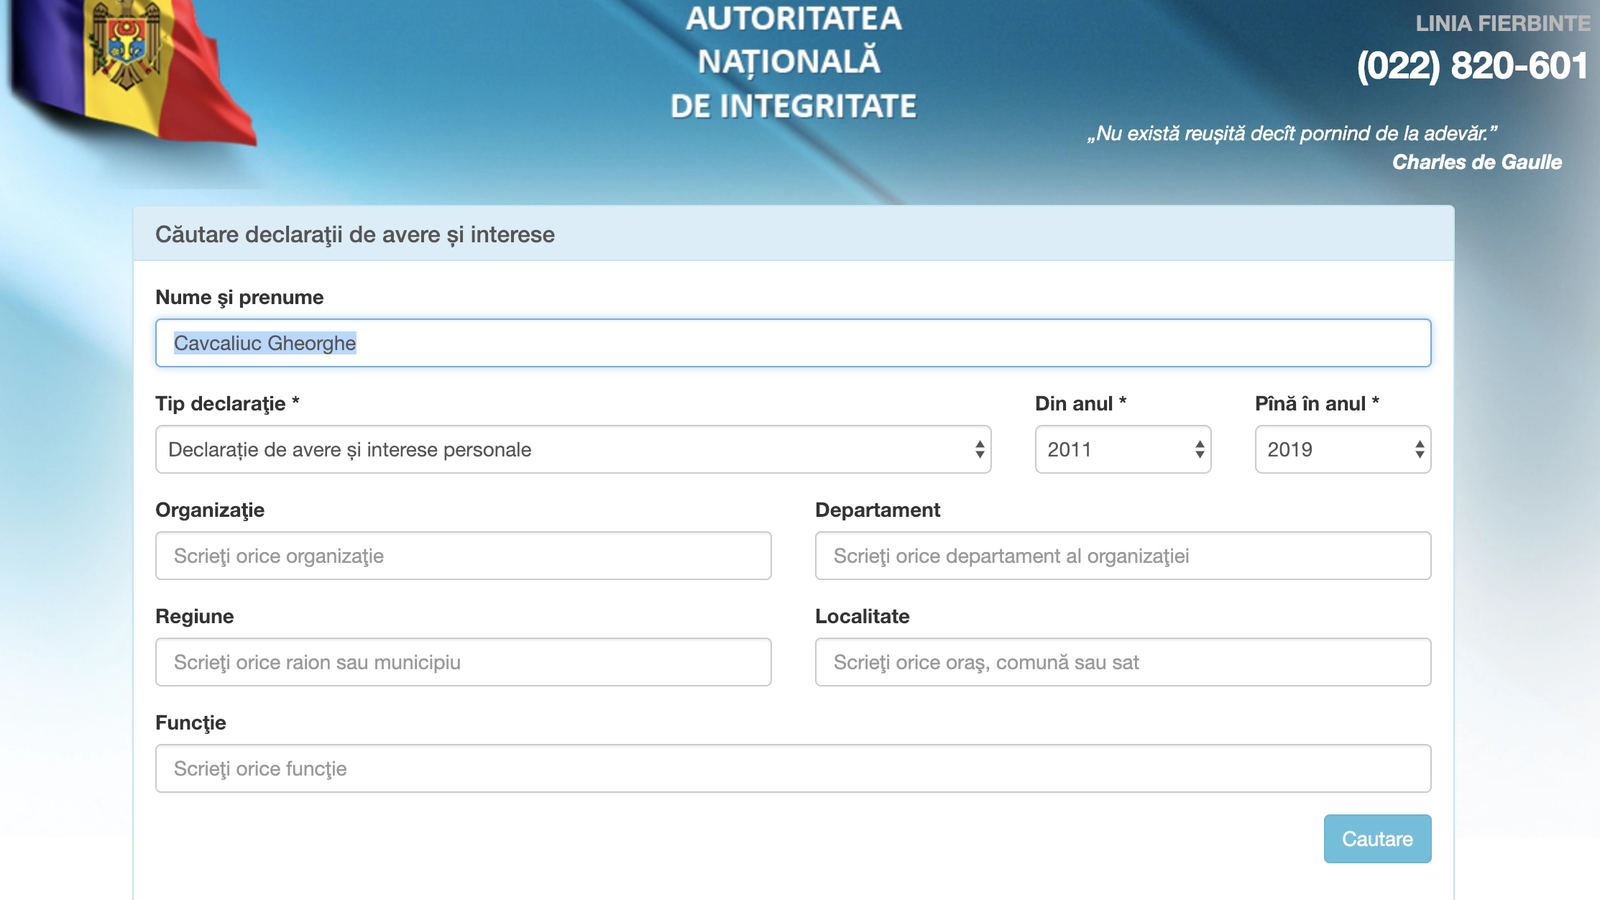Image resolution: width=1600 pixels, height=900 pixels.
Task: Click the Nume și prenume label
Action: click(x=240, y=298)
